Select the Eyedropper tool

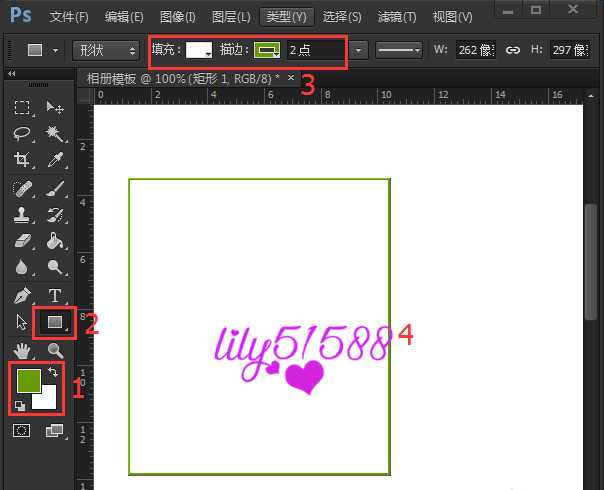point(55,159)
